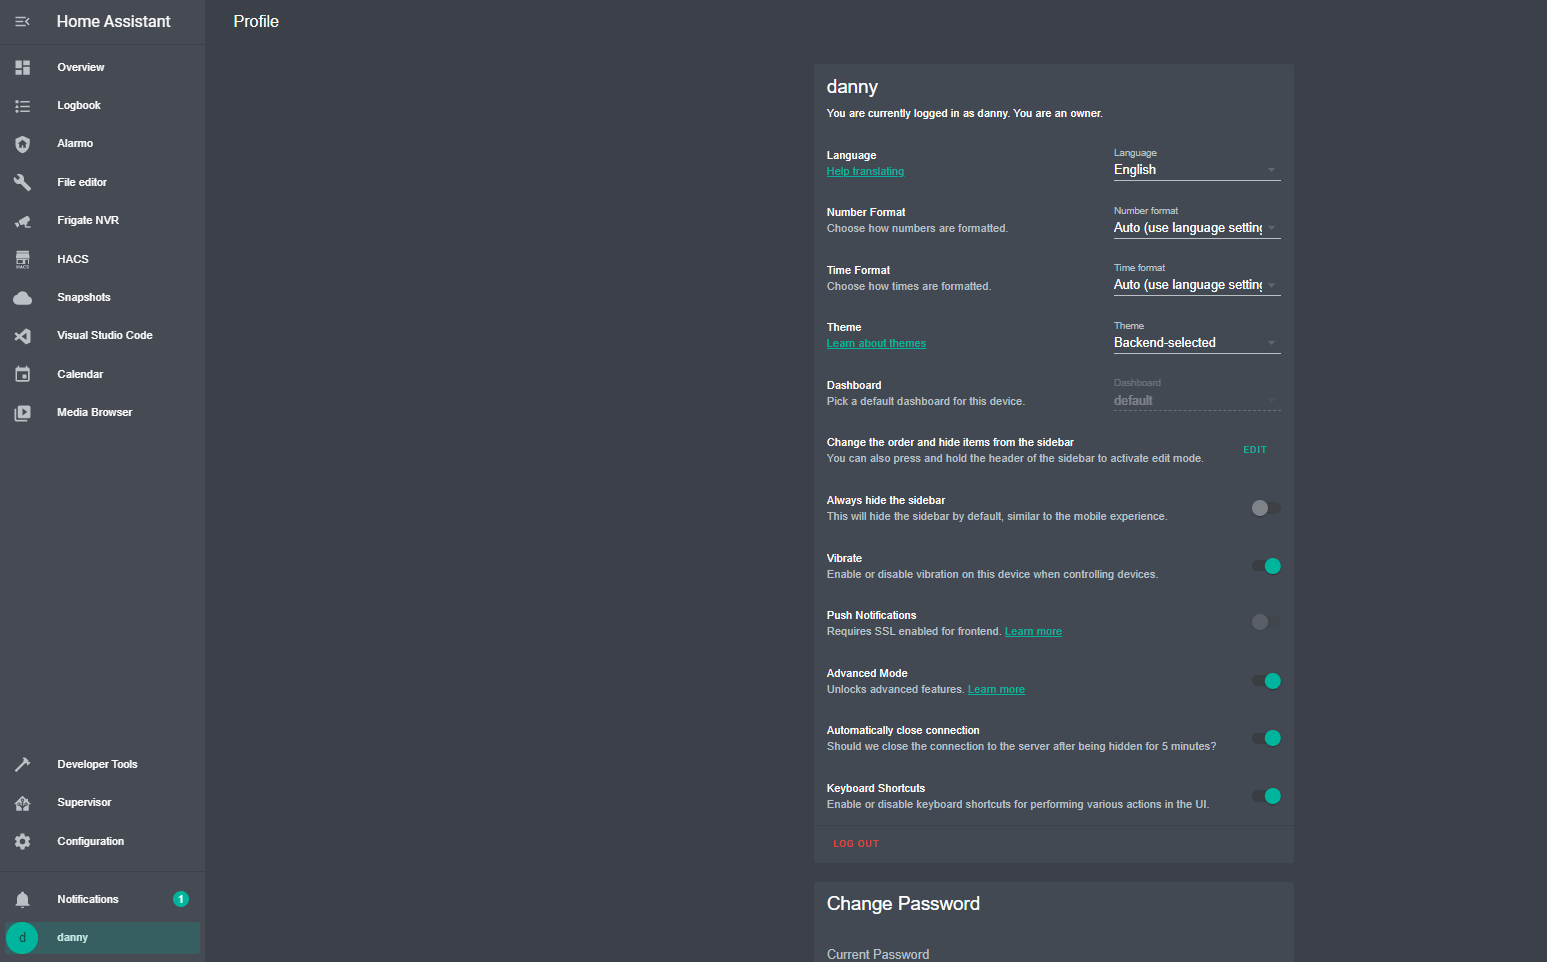Click the danny user avatar

(22, 938)
